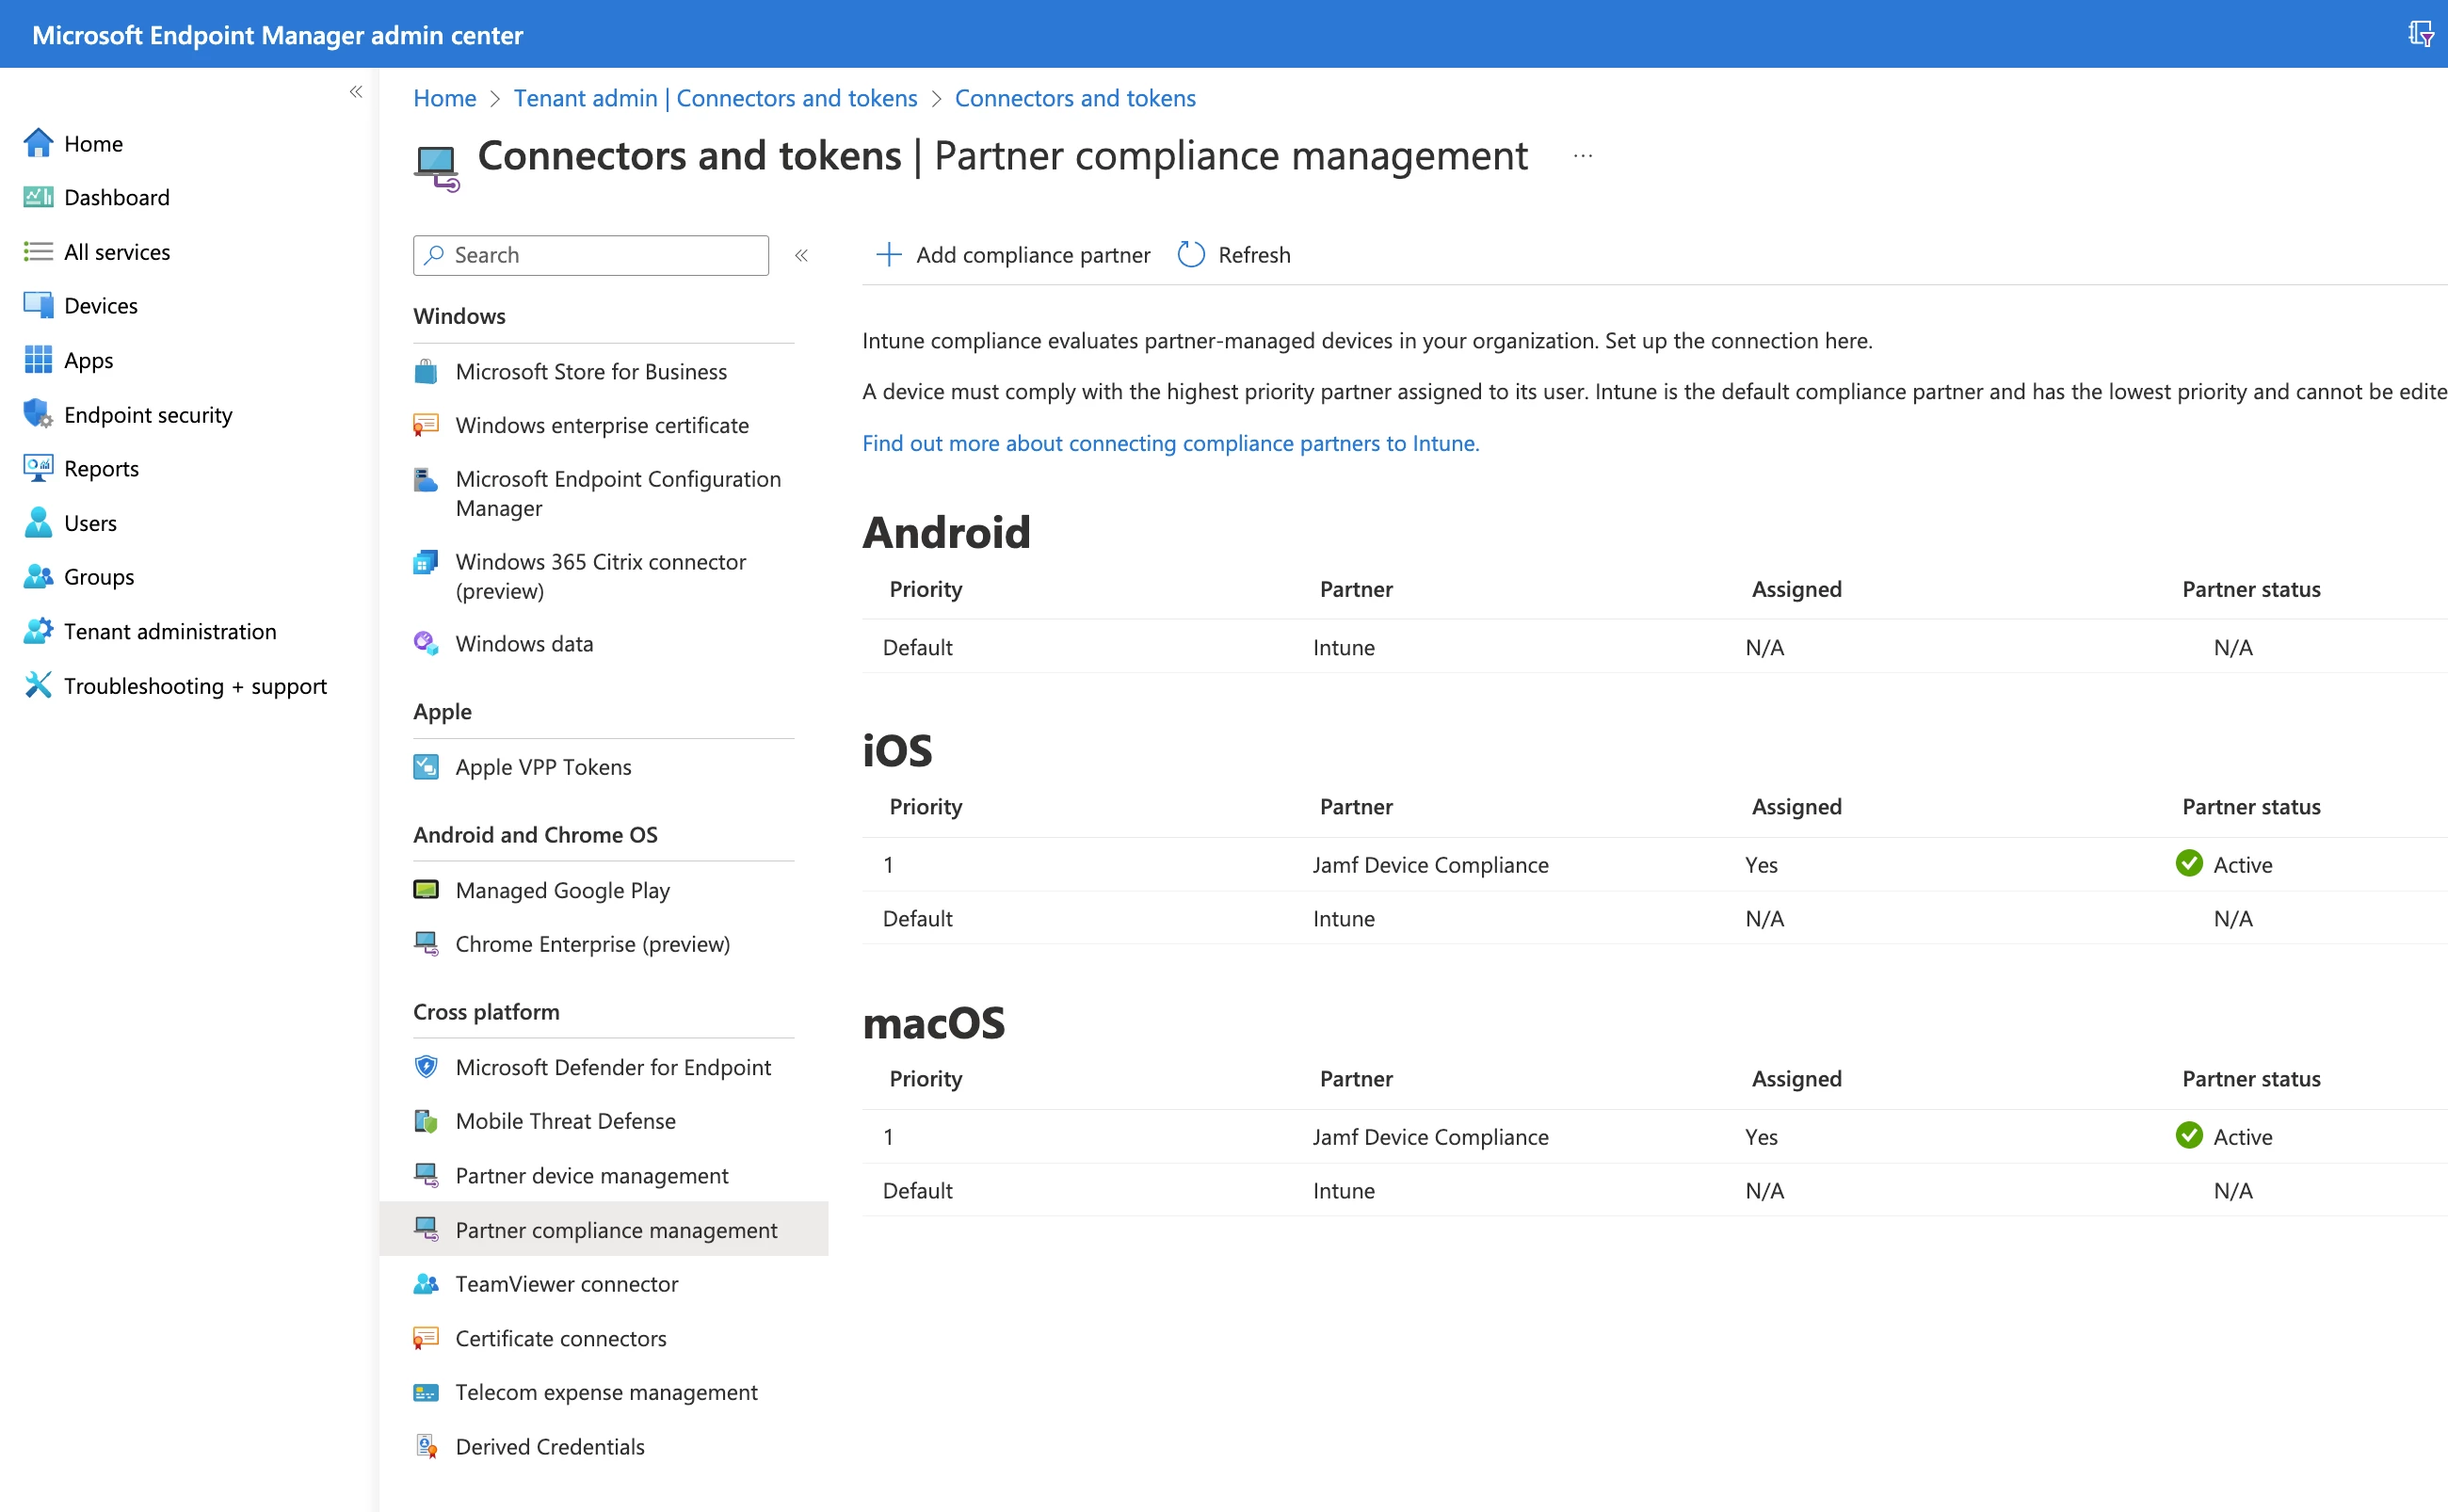Select Jamf Device Compliance in iOS table
The image size is (2448, 1512).
[1430, 865]
